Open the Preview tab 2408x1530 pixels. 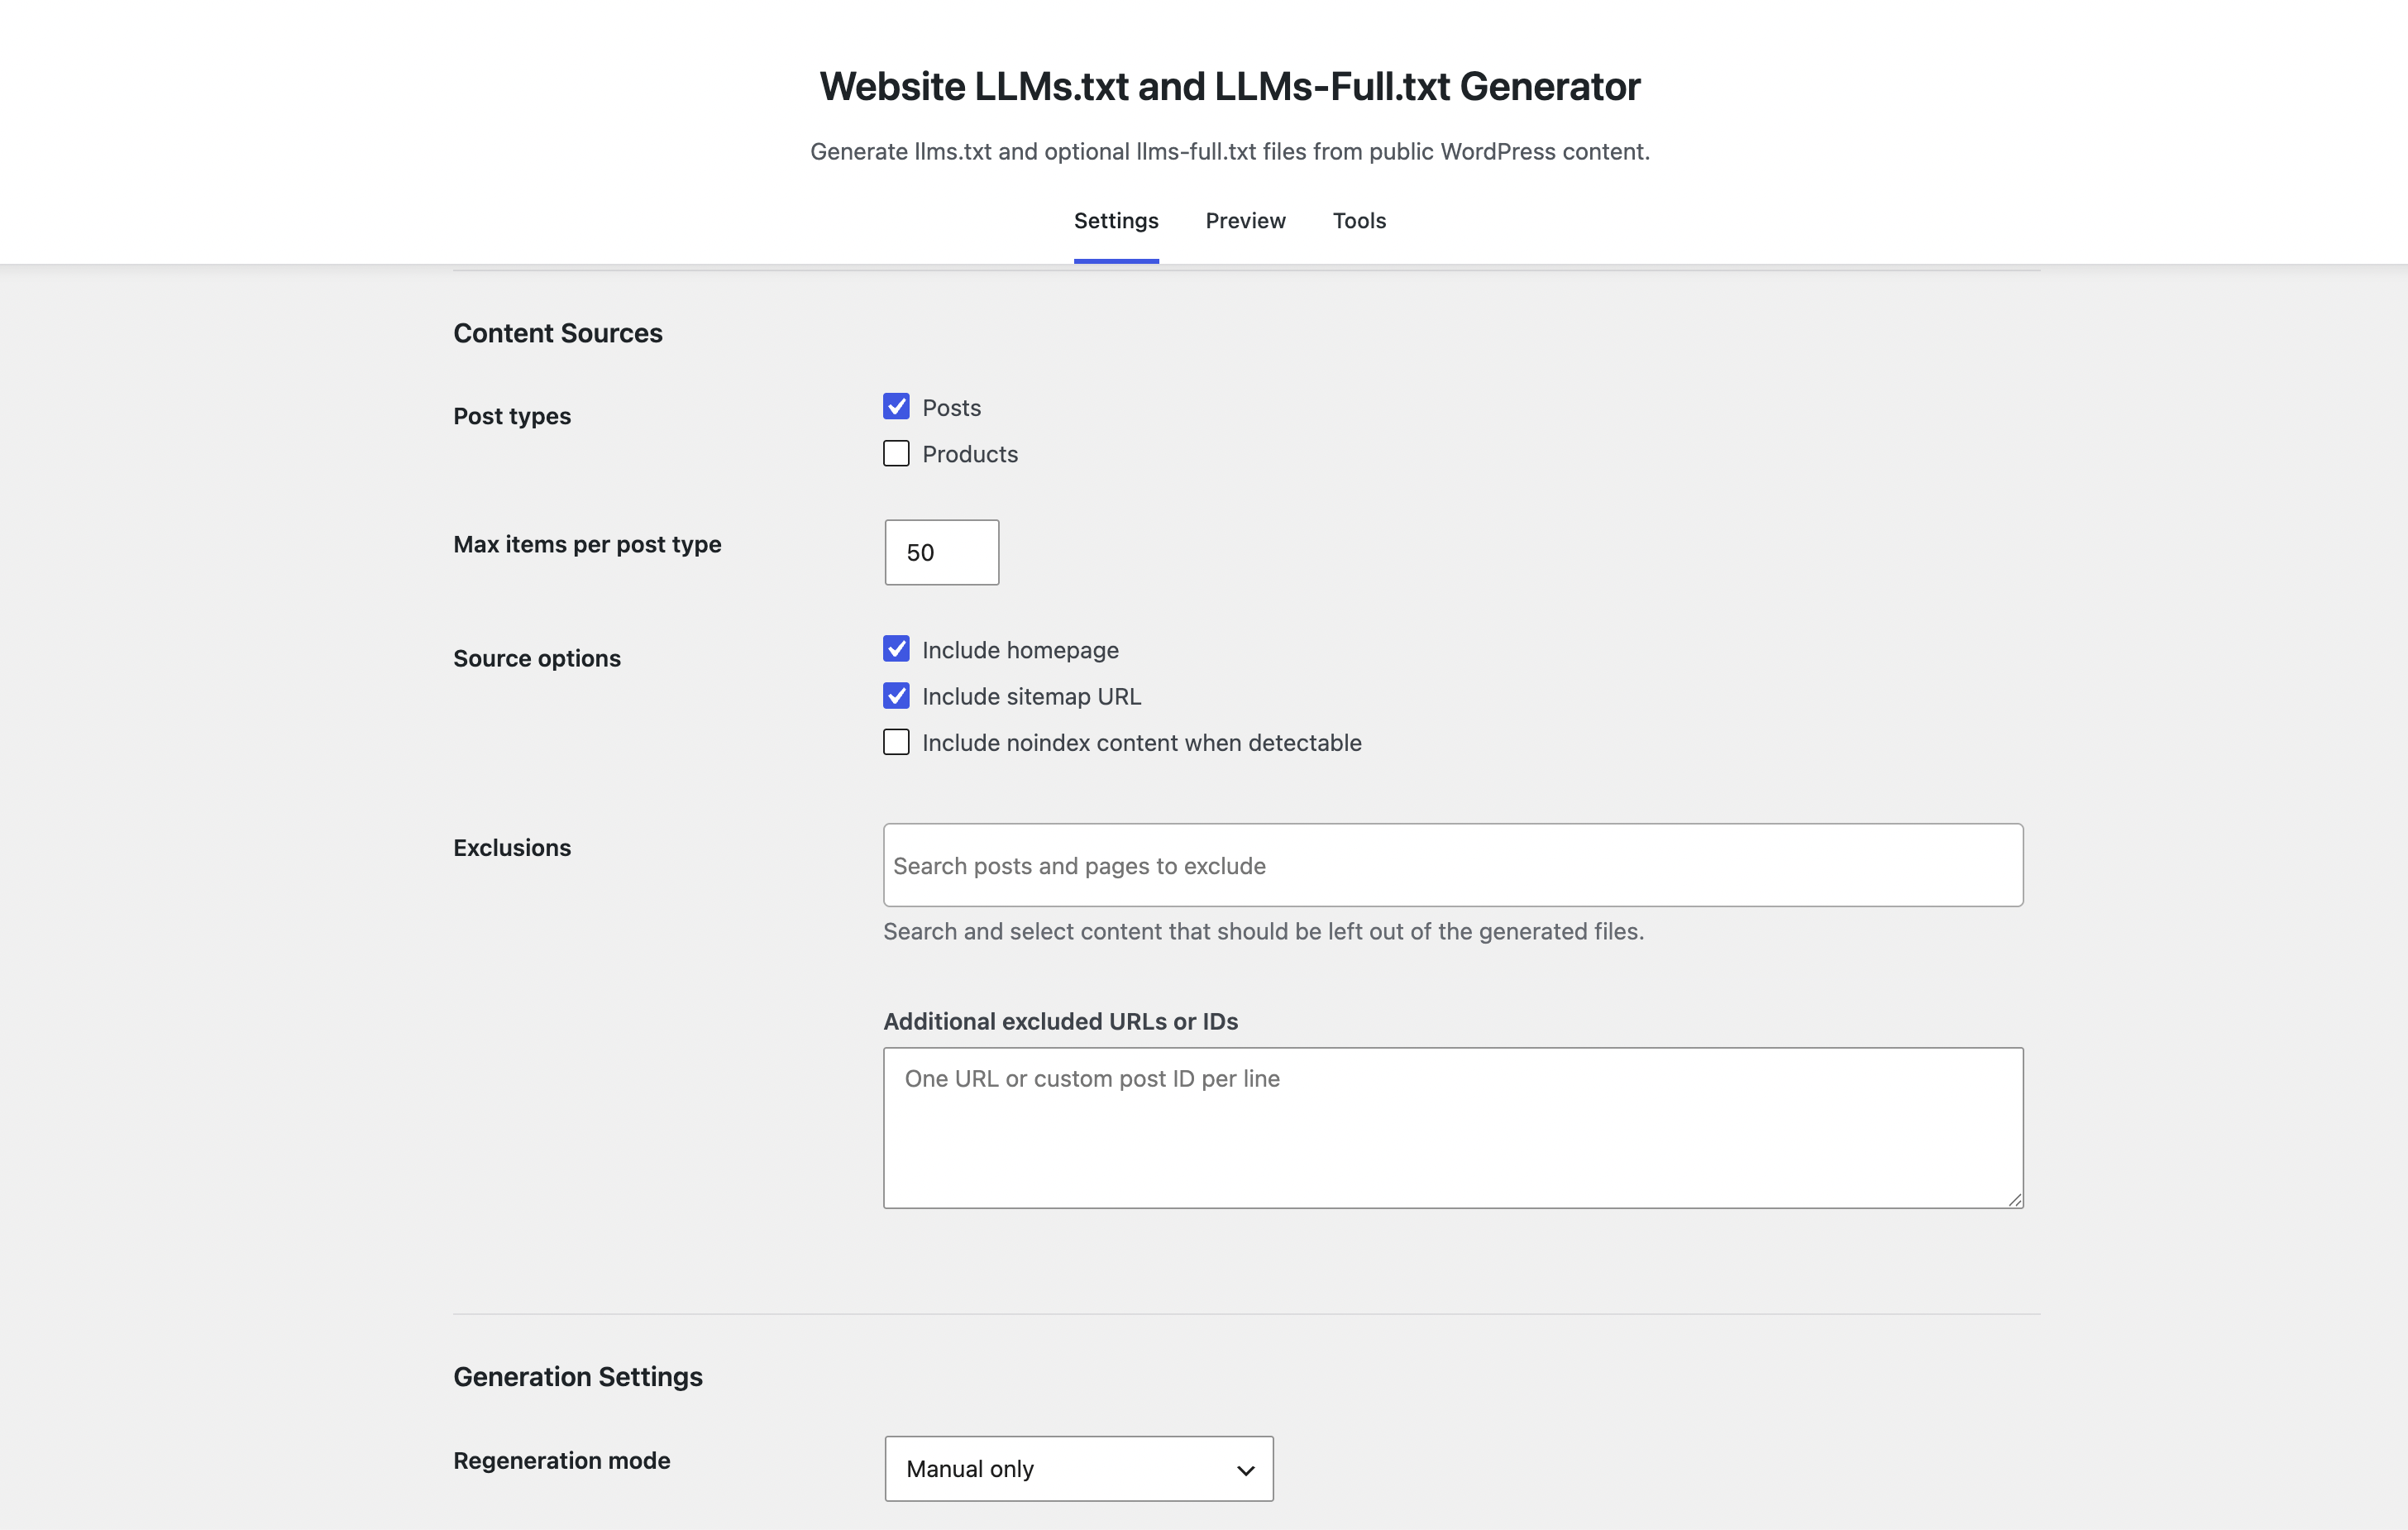(x=1245, y=221)
